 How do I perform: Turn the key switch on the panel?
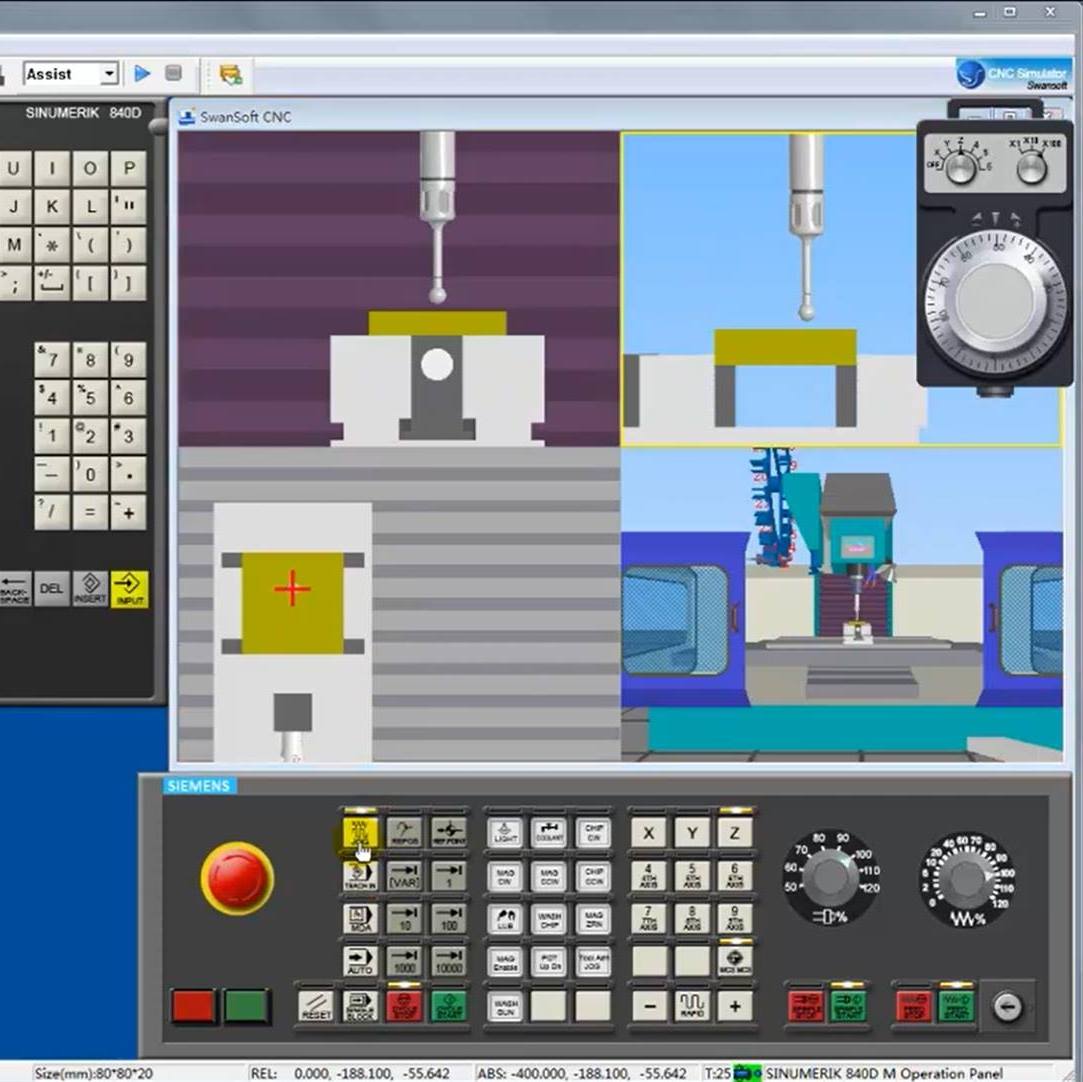[1007, 1007]
